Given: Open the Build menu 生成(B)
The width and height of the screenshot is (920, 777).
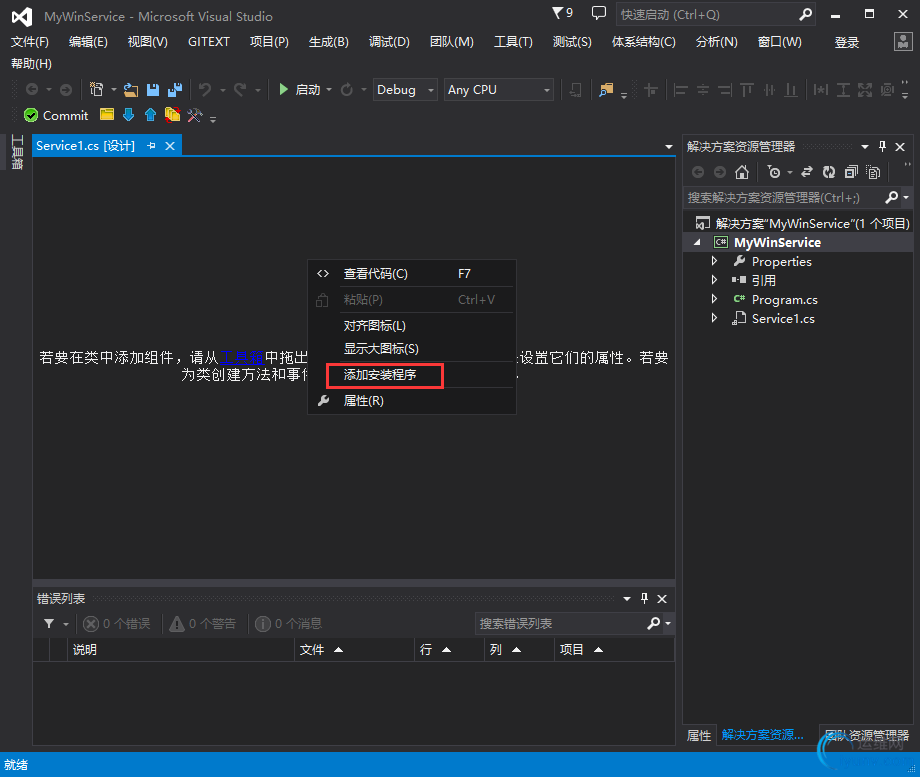Looking at the screenshot, I should point(329,42).
